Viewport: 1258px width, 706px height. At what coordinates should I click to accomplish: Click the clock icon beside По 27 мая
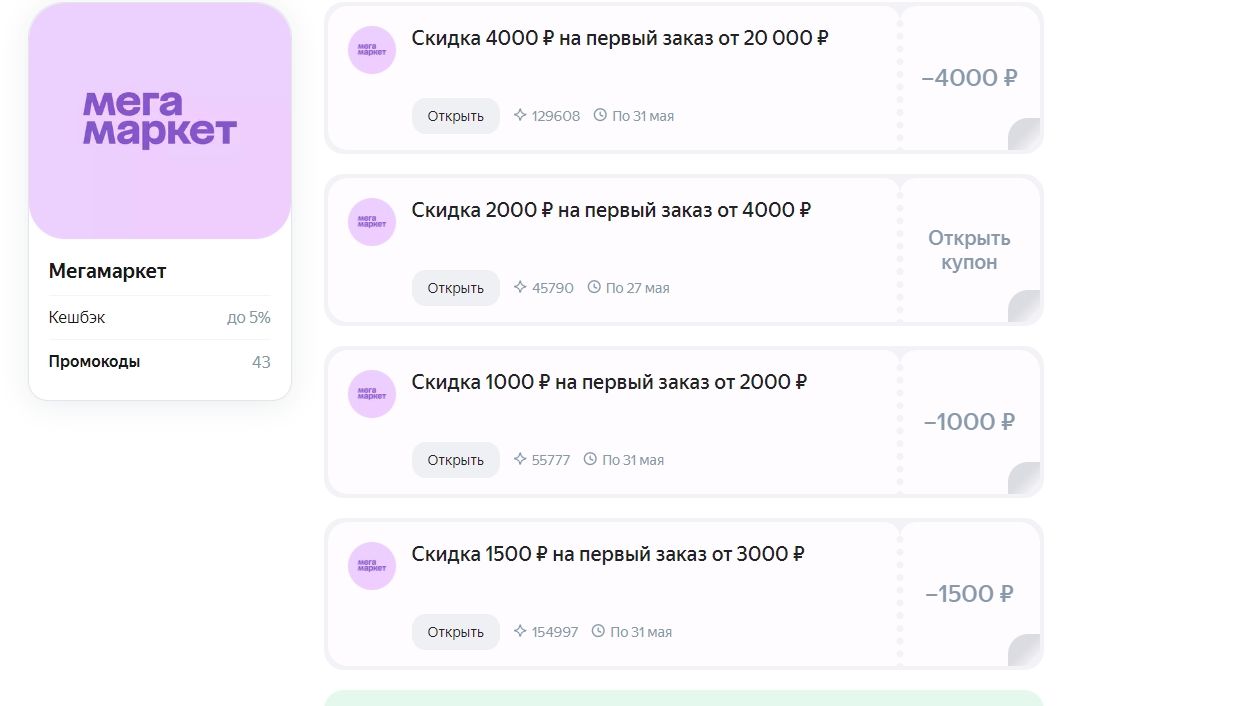pos(594,287)
